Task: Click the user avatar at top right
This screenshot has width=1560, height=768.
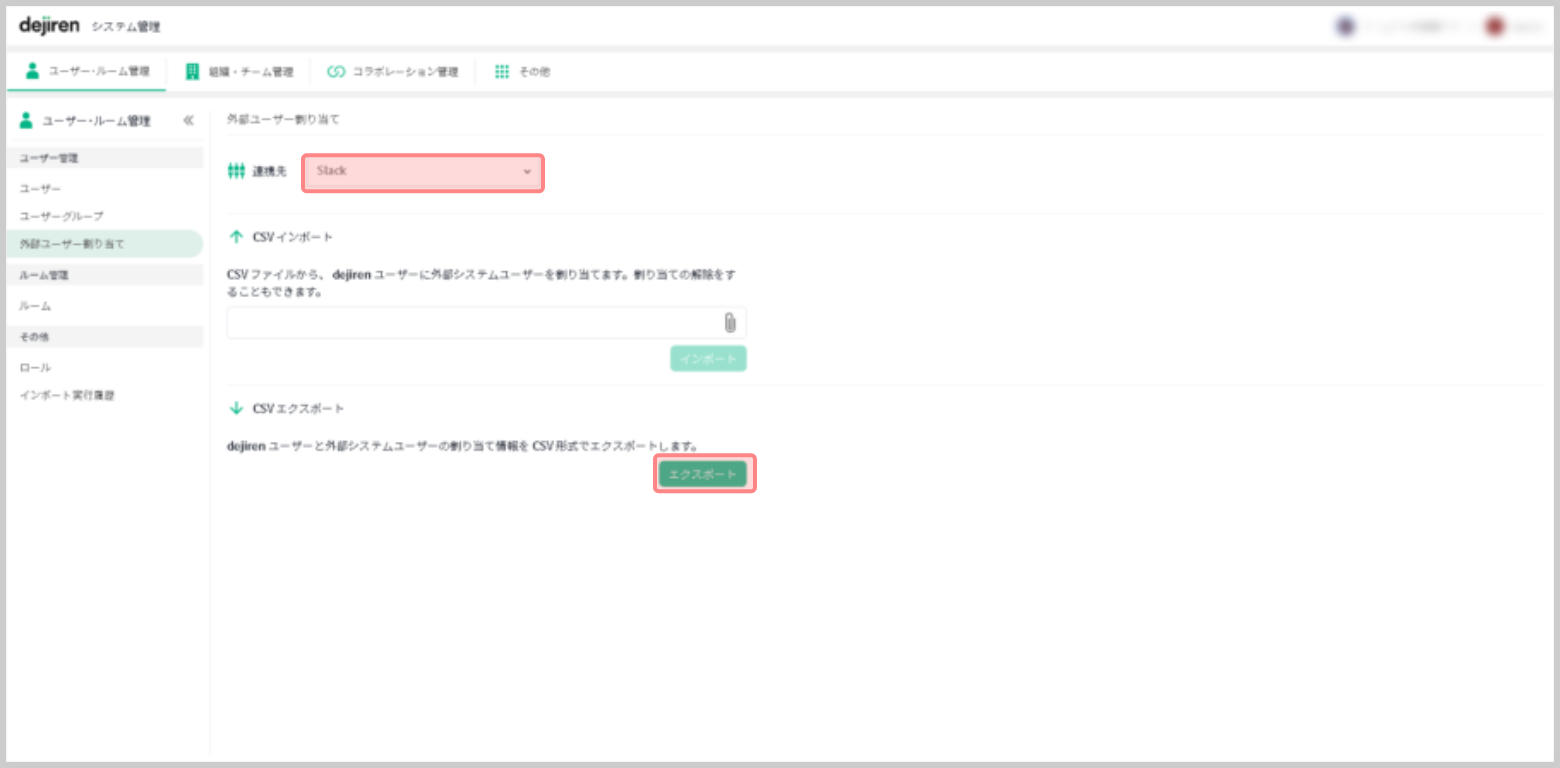Action: [1495, 26]
